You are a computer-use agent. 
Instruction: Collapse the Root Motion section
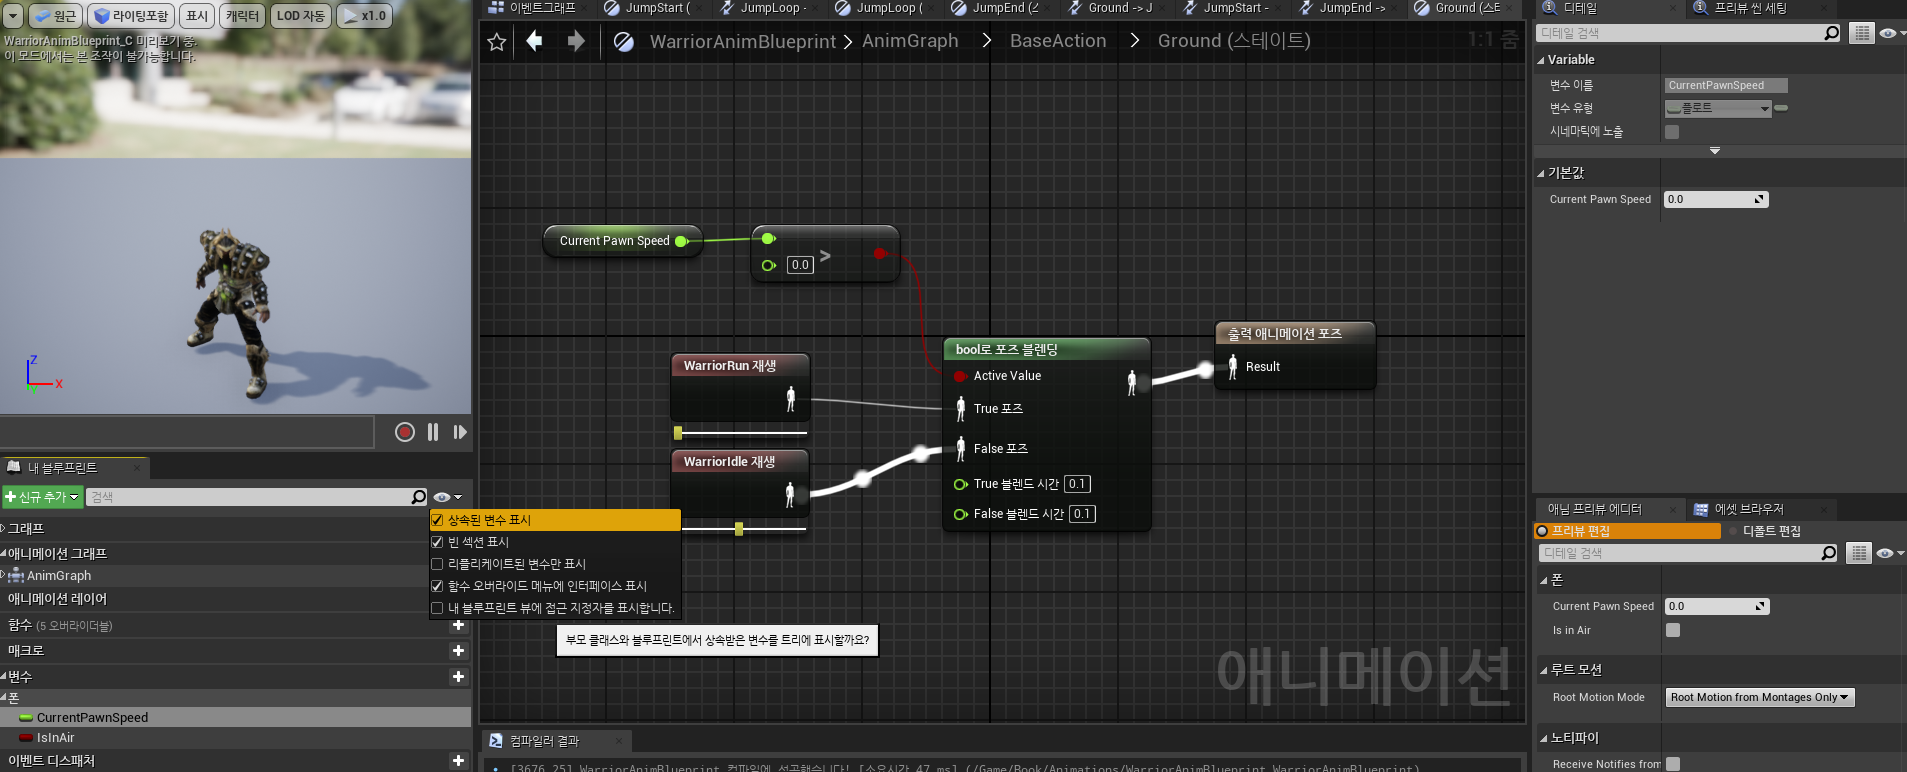pyautogui.click(x=1544, y=670)
